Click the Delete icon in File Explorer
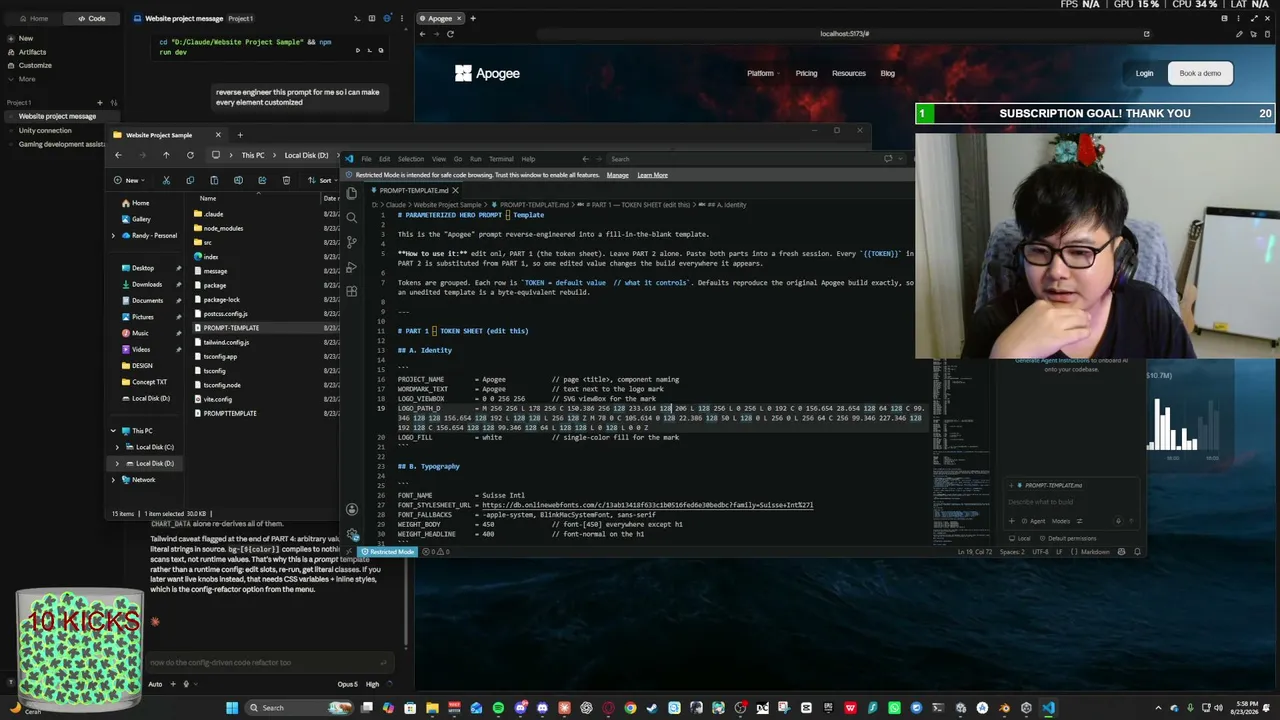Screen dimensions: 1280x720 (x=286, y=180)
